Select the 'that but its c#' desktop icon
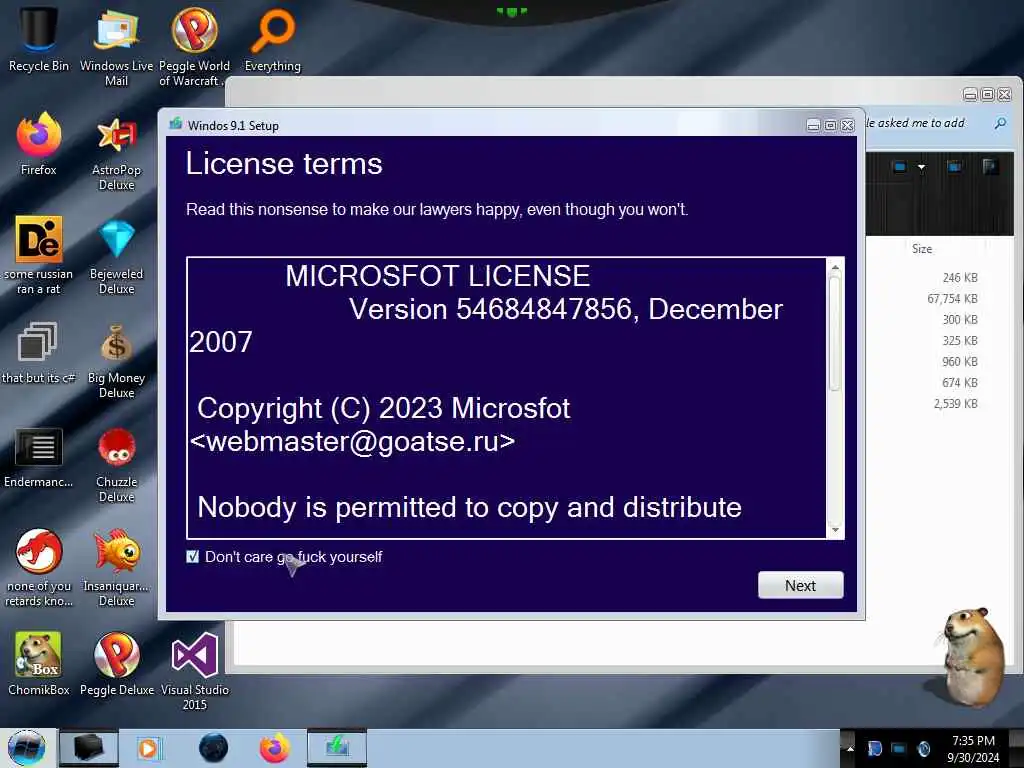Viewport: 1024px width, 768px height. coord(37,351)
